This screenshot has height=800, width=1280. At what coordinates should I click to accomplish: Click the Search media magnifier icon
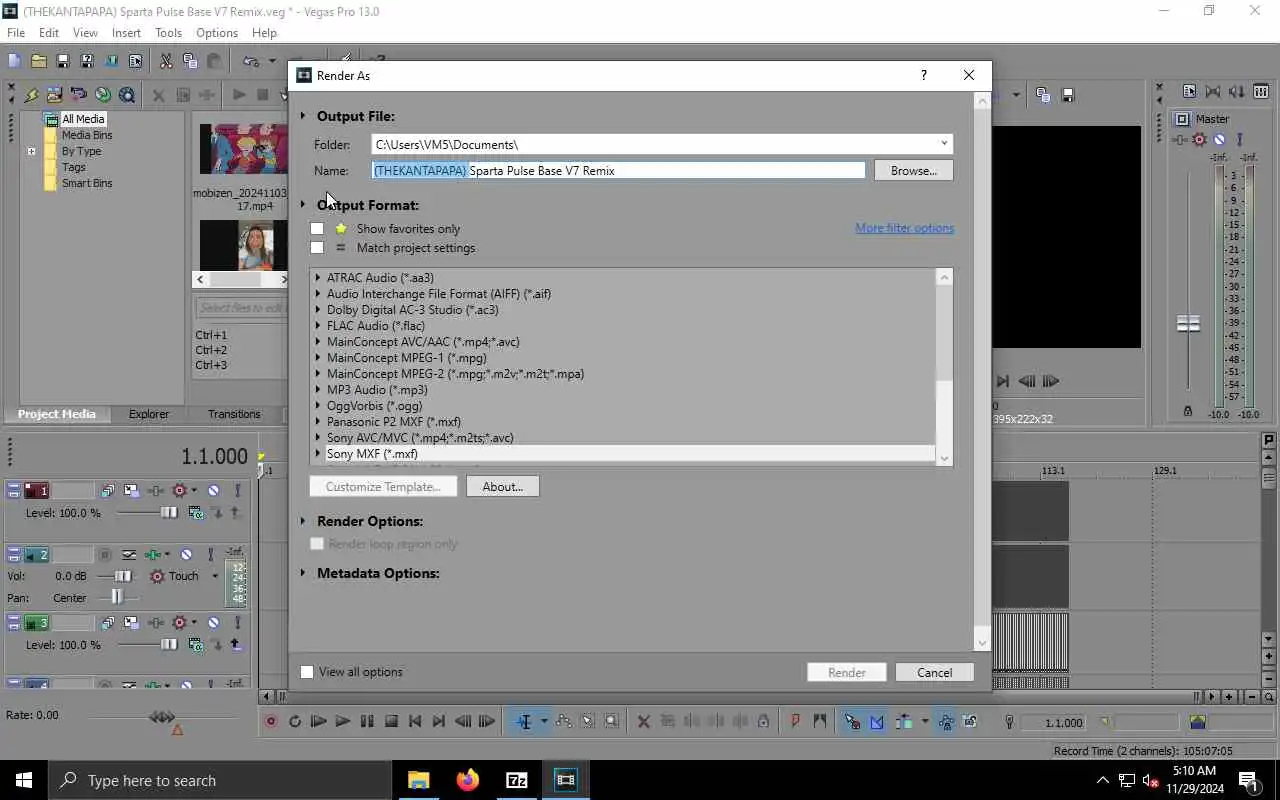(x=127, y=95)
